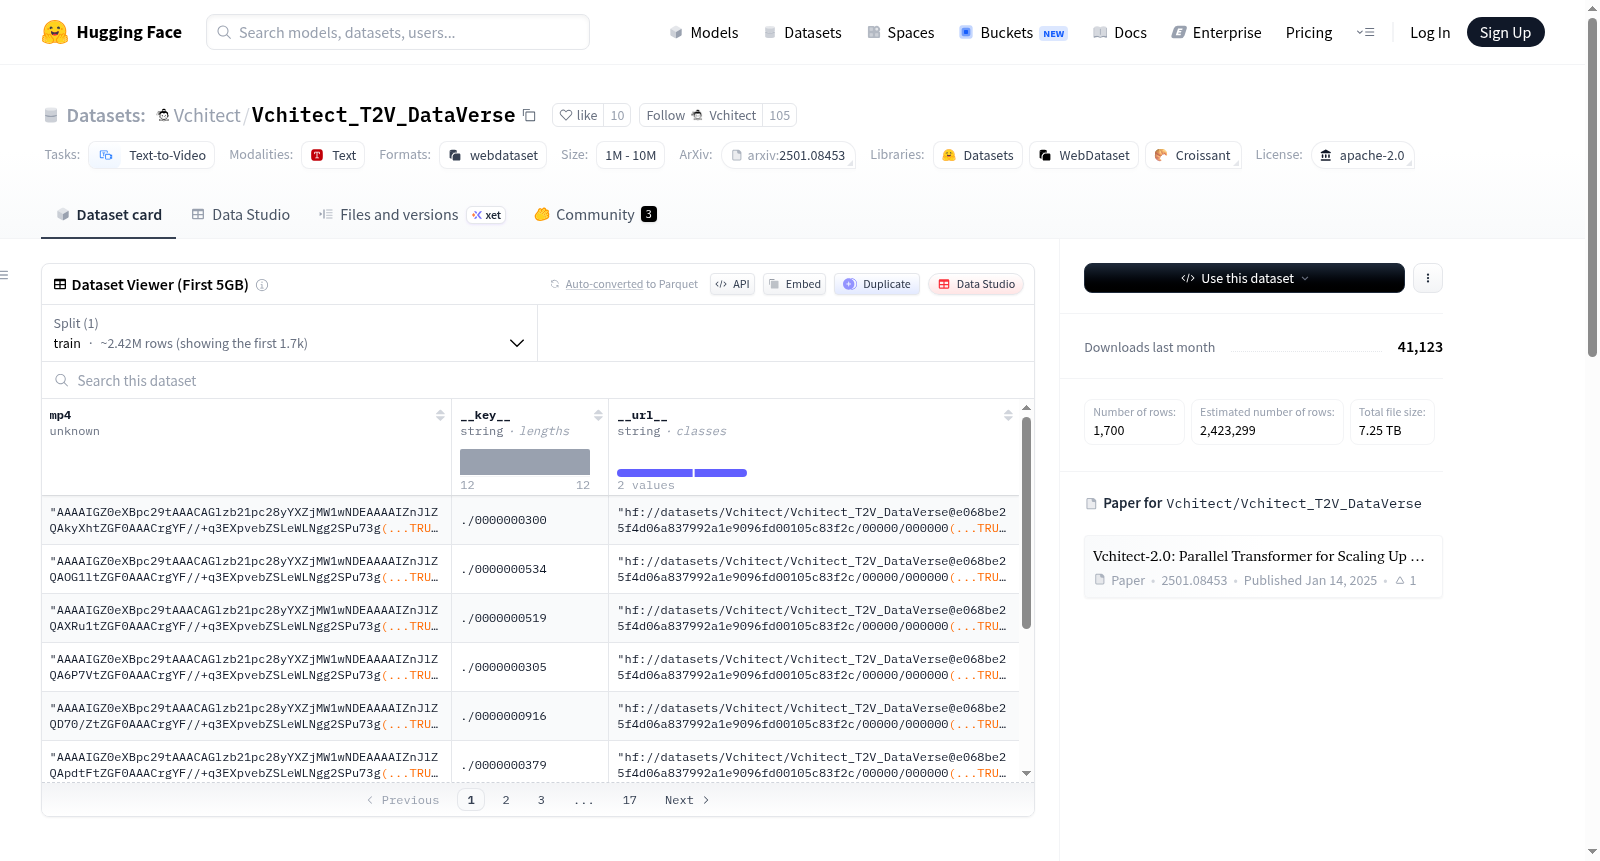Click the table's vertical scrollbar thumb

coord(1026,523)
